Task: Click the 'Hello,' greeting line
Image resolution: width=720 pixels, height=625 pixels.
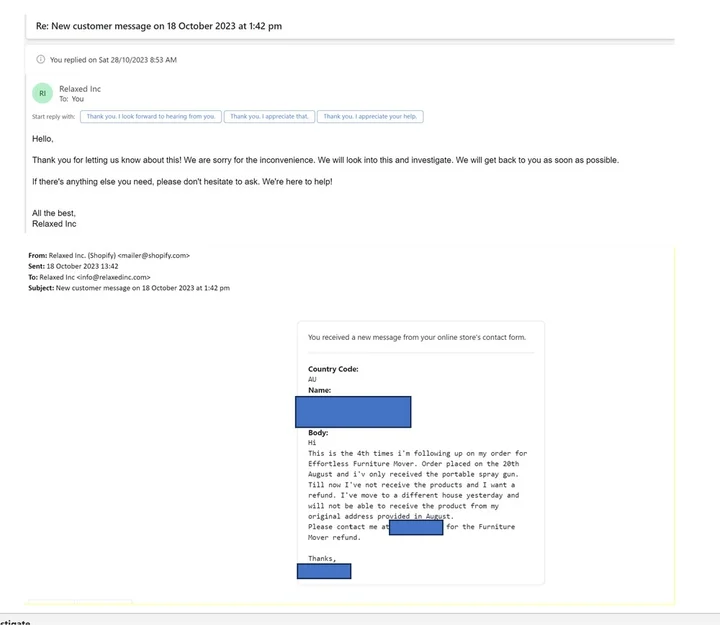Action: (43, 139)
